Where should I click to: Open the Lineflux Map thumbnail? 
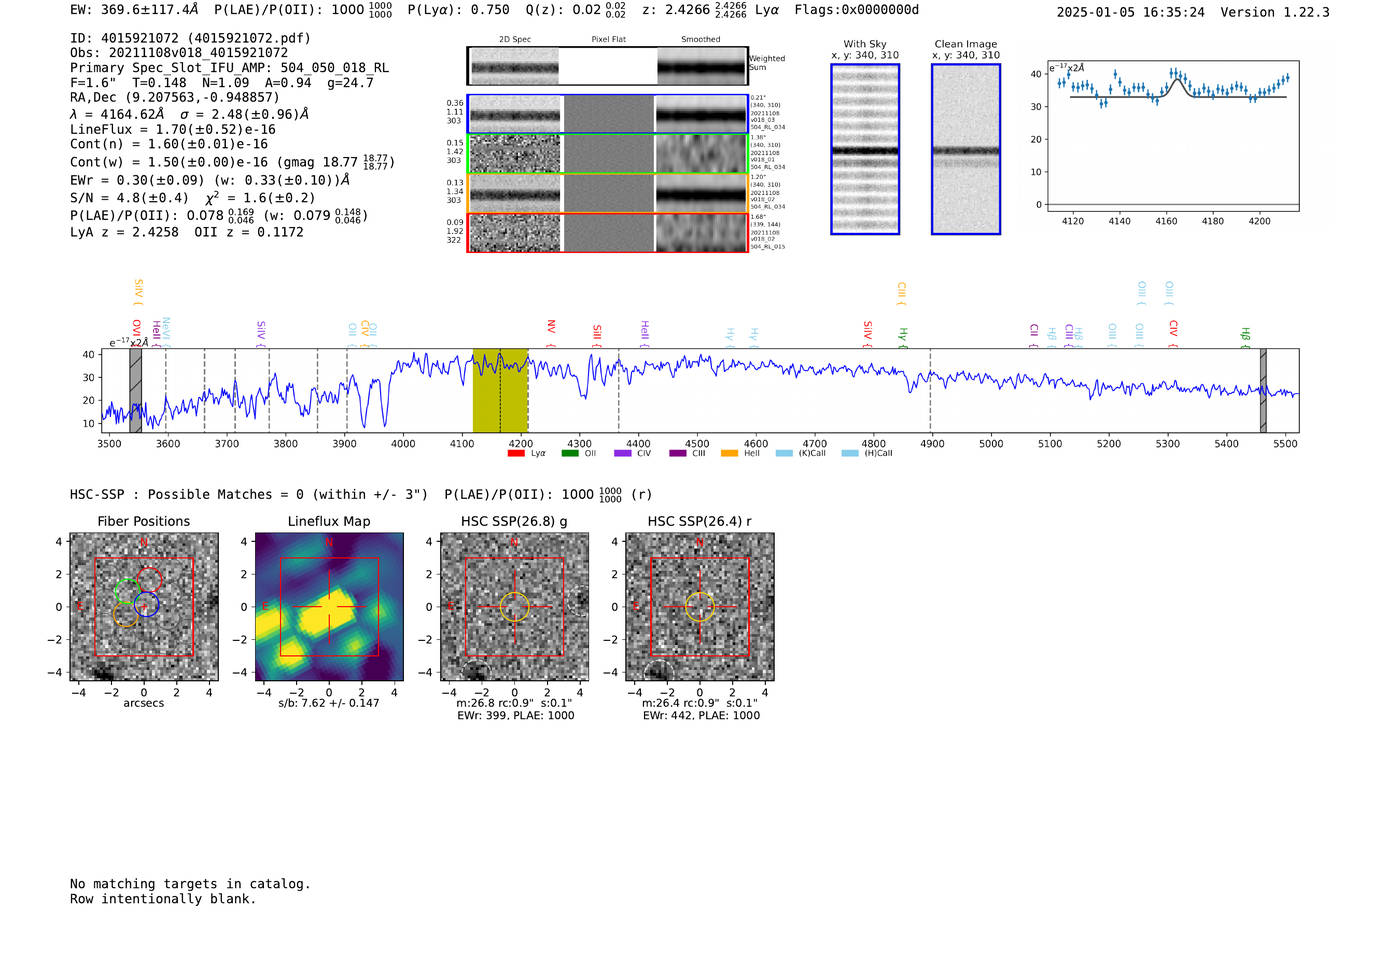pos(329,607)
